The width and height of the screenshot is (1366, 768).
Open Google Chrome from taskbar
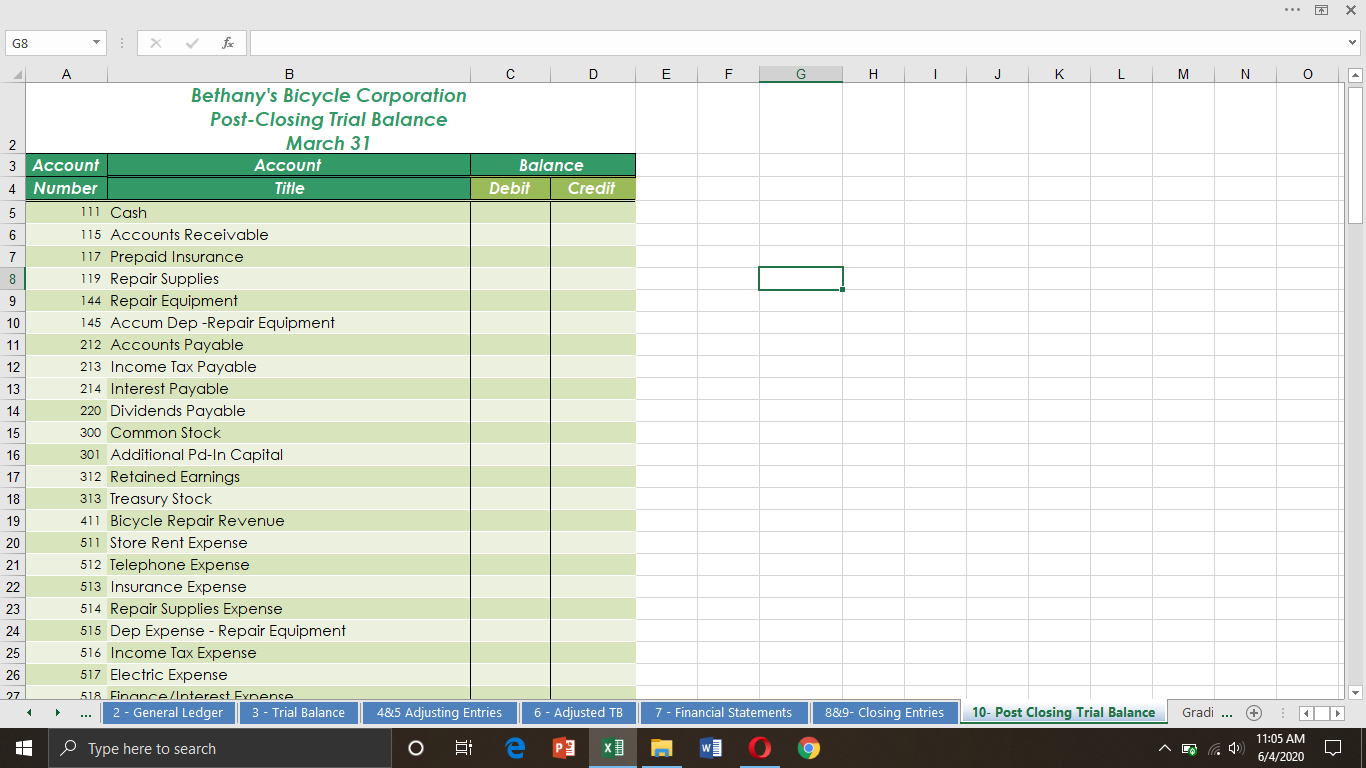click(x=809, y=748)
